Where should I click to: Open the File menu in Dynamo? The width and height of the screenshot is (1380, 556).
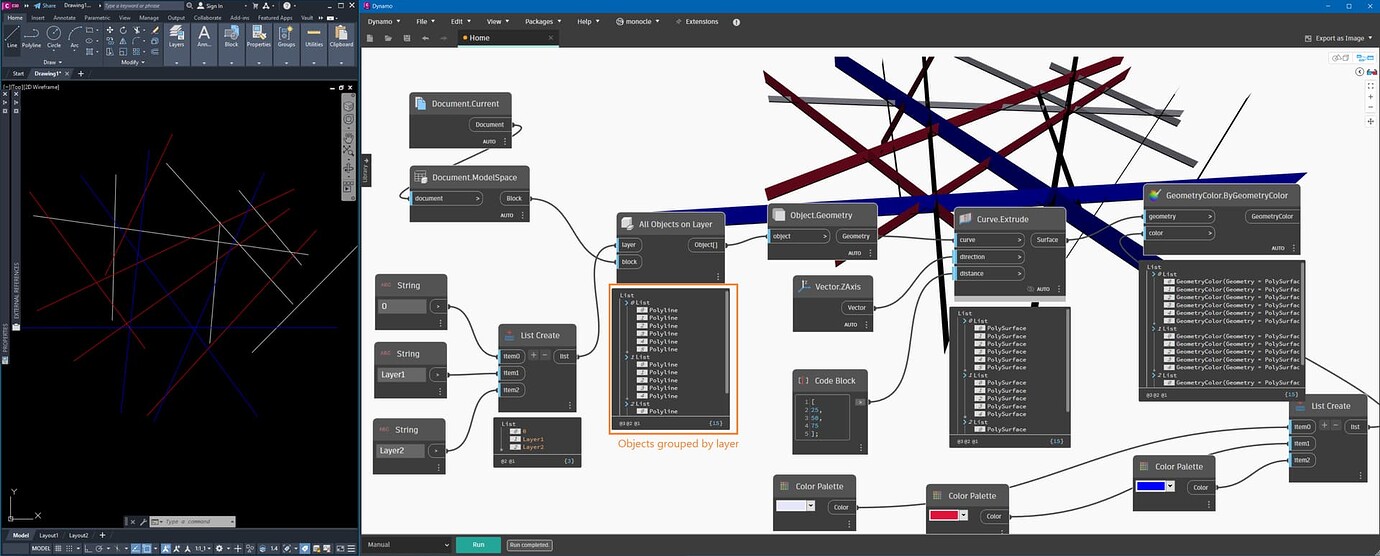[425, 21]
